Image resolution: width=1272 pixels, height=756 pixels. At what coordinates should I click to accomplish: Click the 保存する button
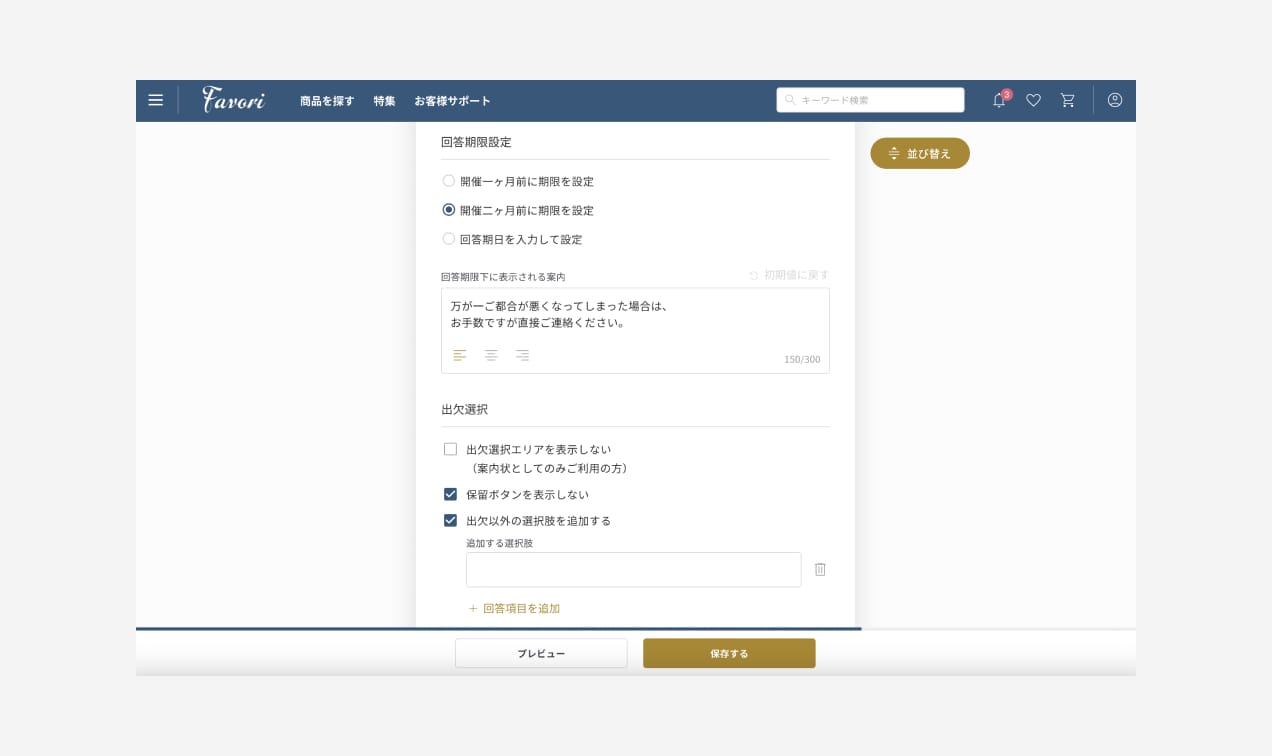[729, 653]
